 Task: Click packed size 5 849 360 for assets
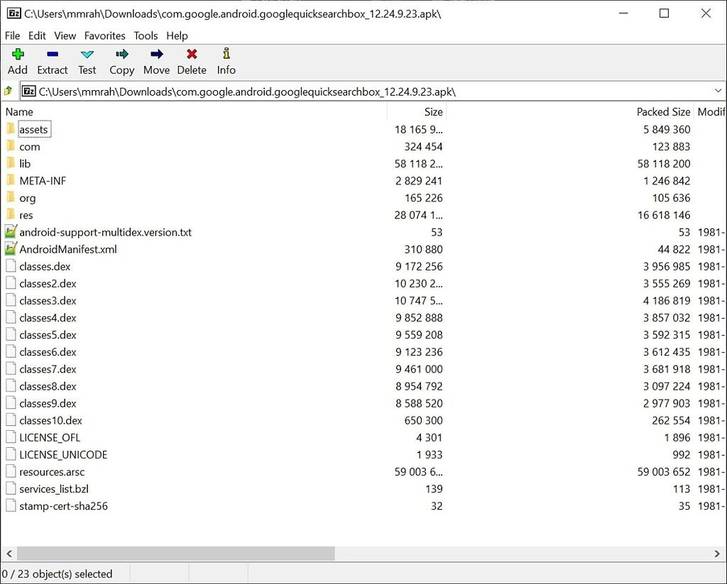click(667, 129)
